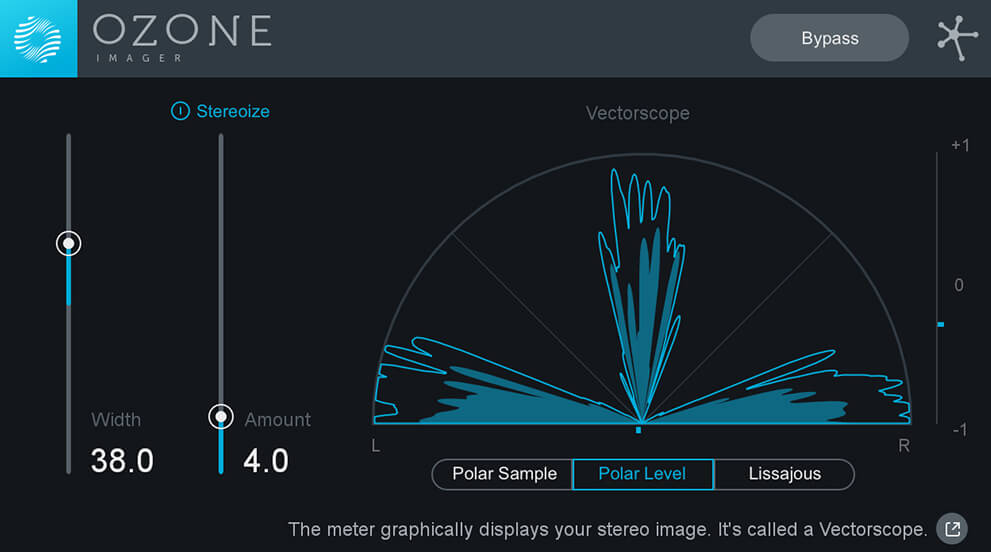Click the Vectorscope polar display
The image size is (991, 552).
tap(641, 289)
